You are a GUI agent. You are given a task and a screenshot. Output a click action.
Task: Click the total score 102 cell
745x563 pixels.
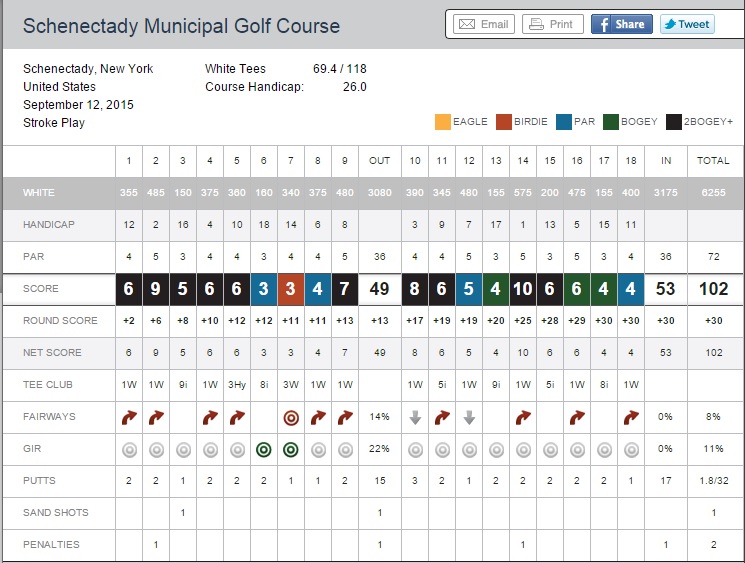tap(713, 290)
